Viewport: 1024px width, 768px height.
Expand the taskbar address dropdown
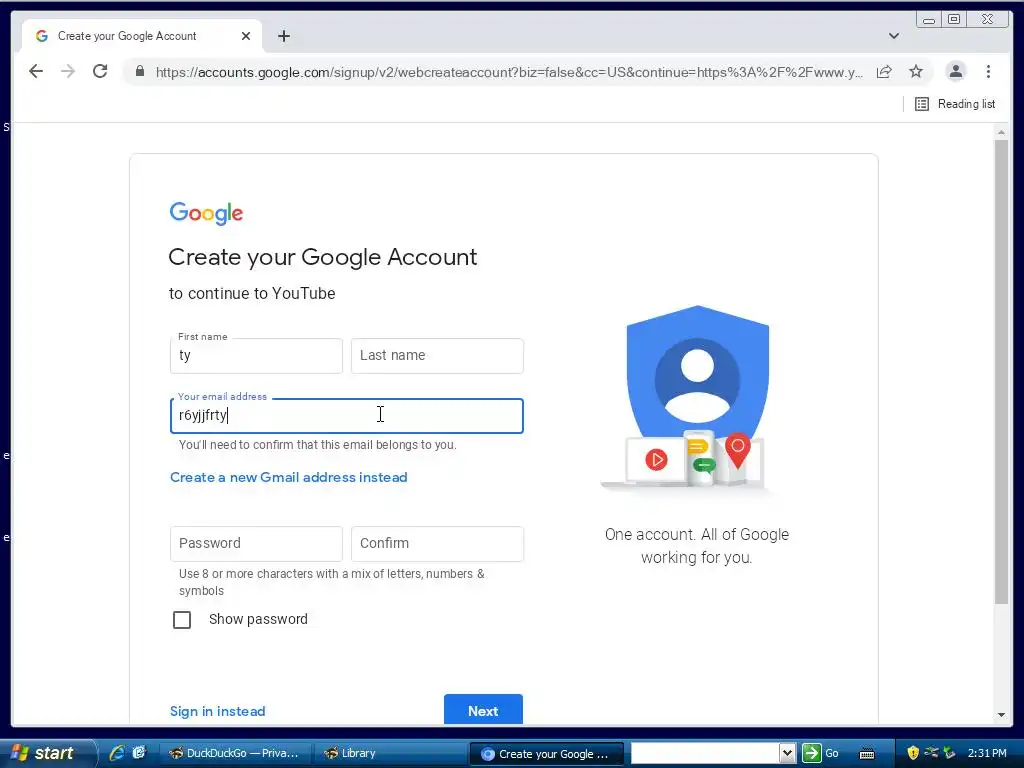[x=787, y=753]
